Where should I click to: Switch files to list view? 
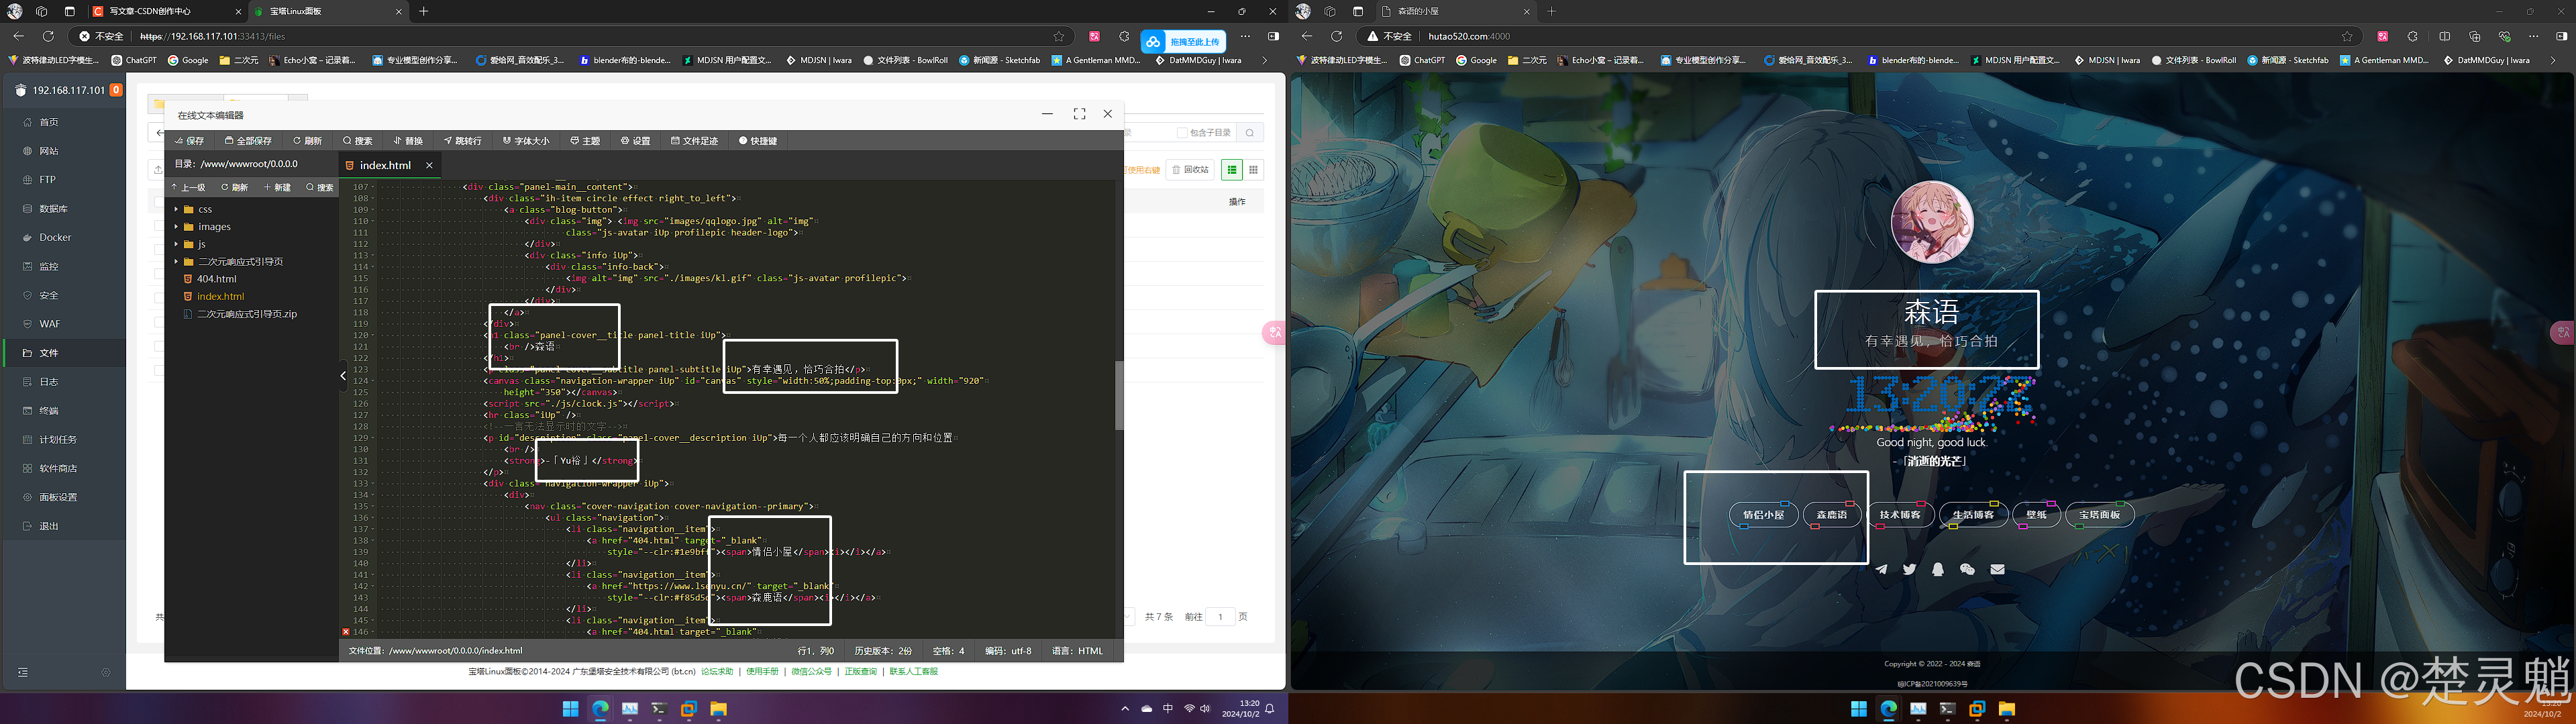pos(1232,170)
